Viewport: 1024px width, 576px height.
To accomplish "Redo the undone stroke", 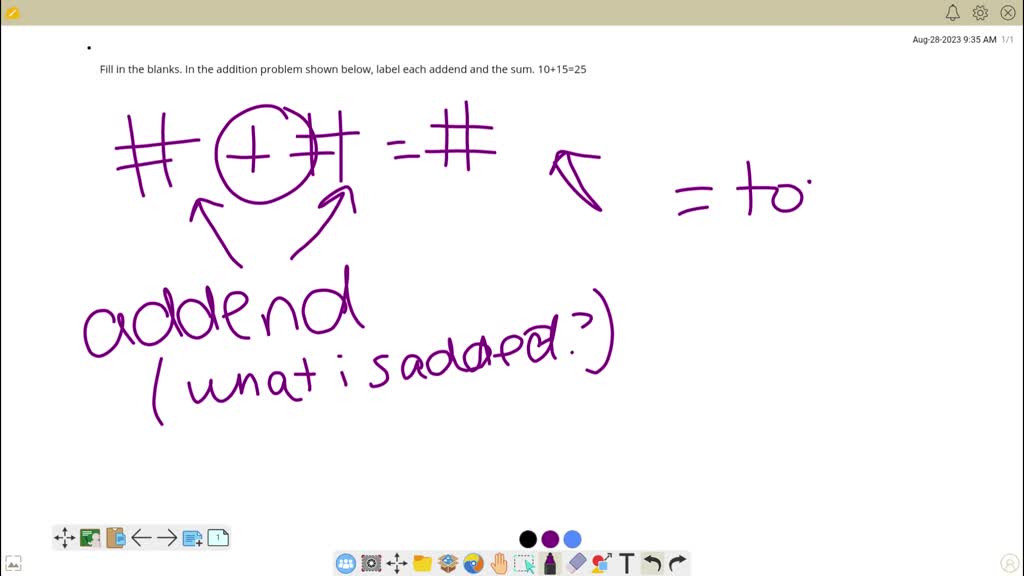I will coord(678,563).
